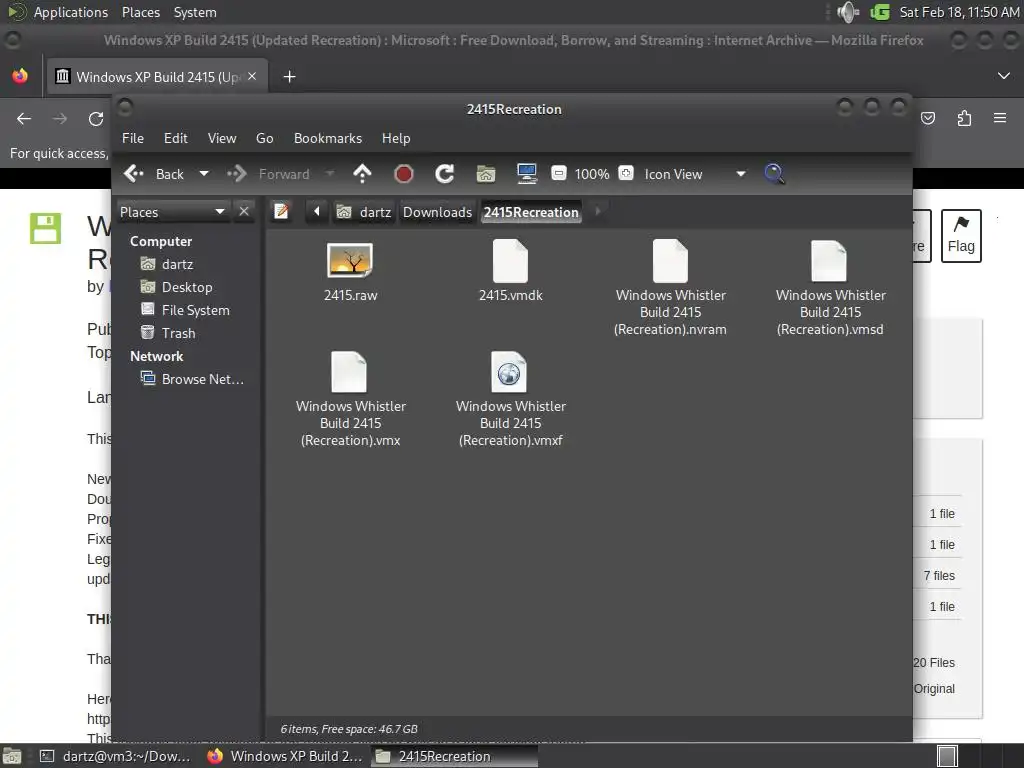Image resolution: width=1024 pixels, height=768 pixels.
Task: Select Browse Network in sidebar
Action: point(192,379)
